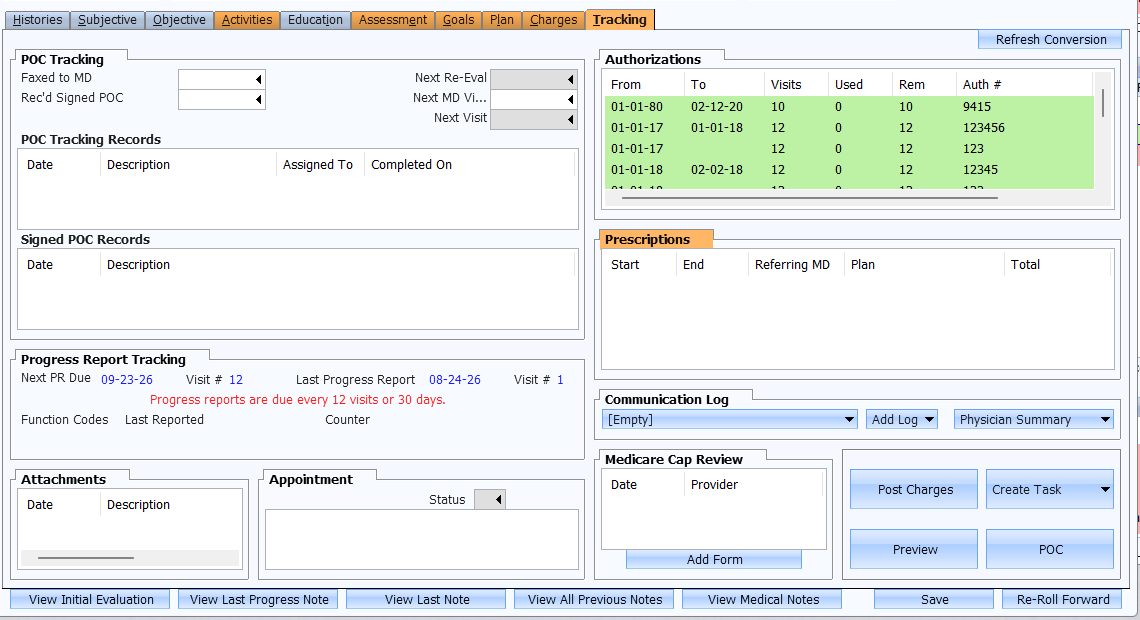Switch to the Subjective tab
1140x620 pixels.
[108, 20]
